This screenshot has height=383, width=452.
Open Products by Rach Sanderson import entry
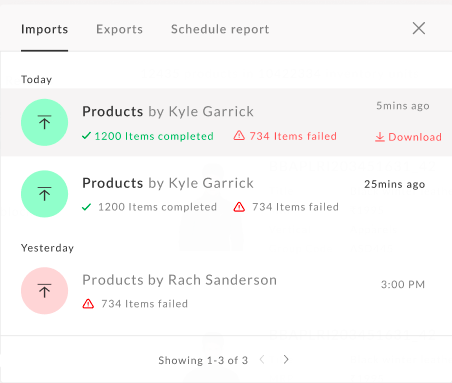(x=180, y=280)
